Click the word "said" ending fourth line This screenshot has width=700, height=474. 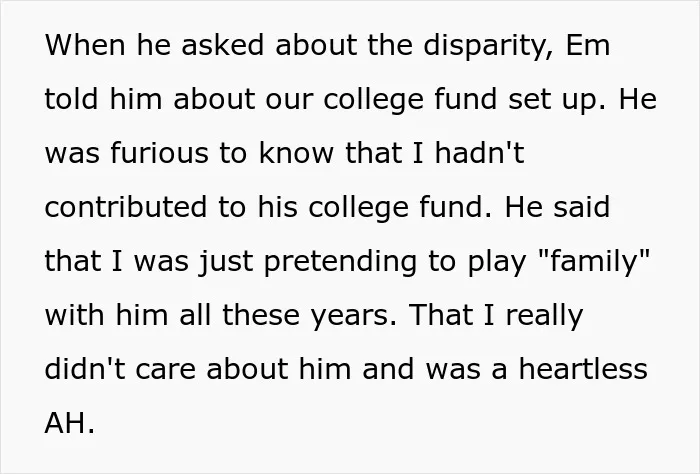coord(582,207)
